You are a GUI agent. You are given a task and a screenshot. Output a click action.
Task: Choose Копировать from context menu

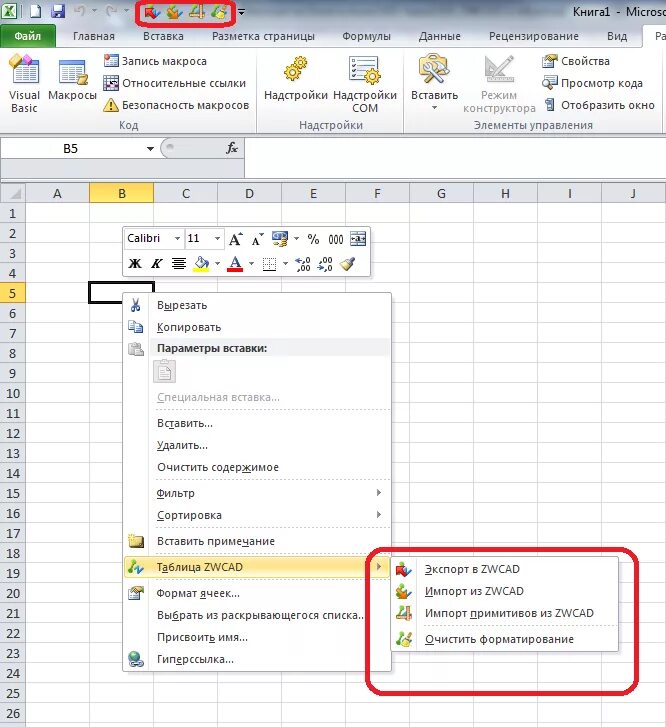point(257,327)
